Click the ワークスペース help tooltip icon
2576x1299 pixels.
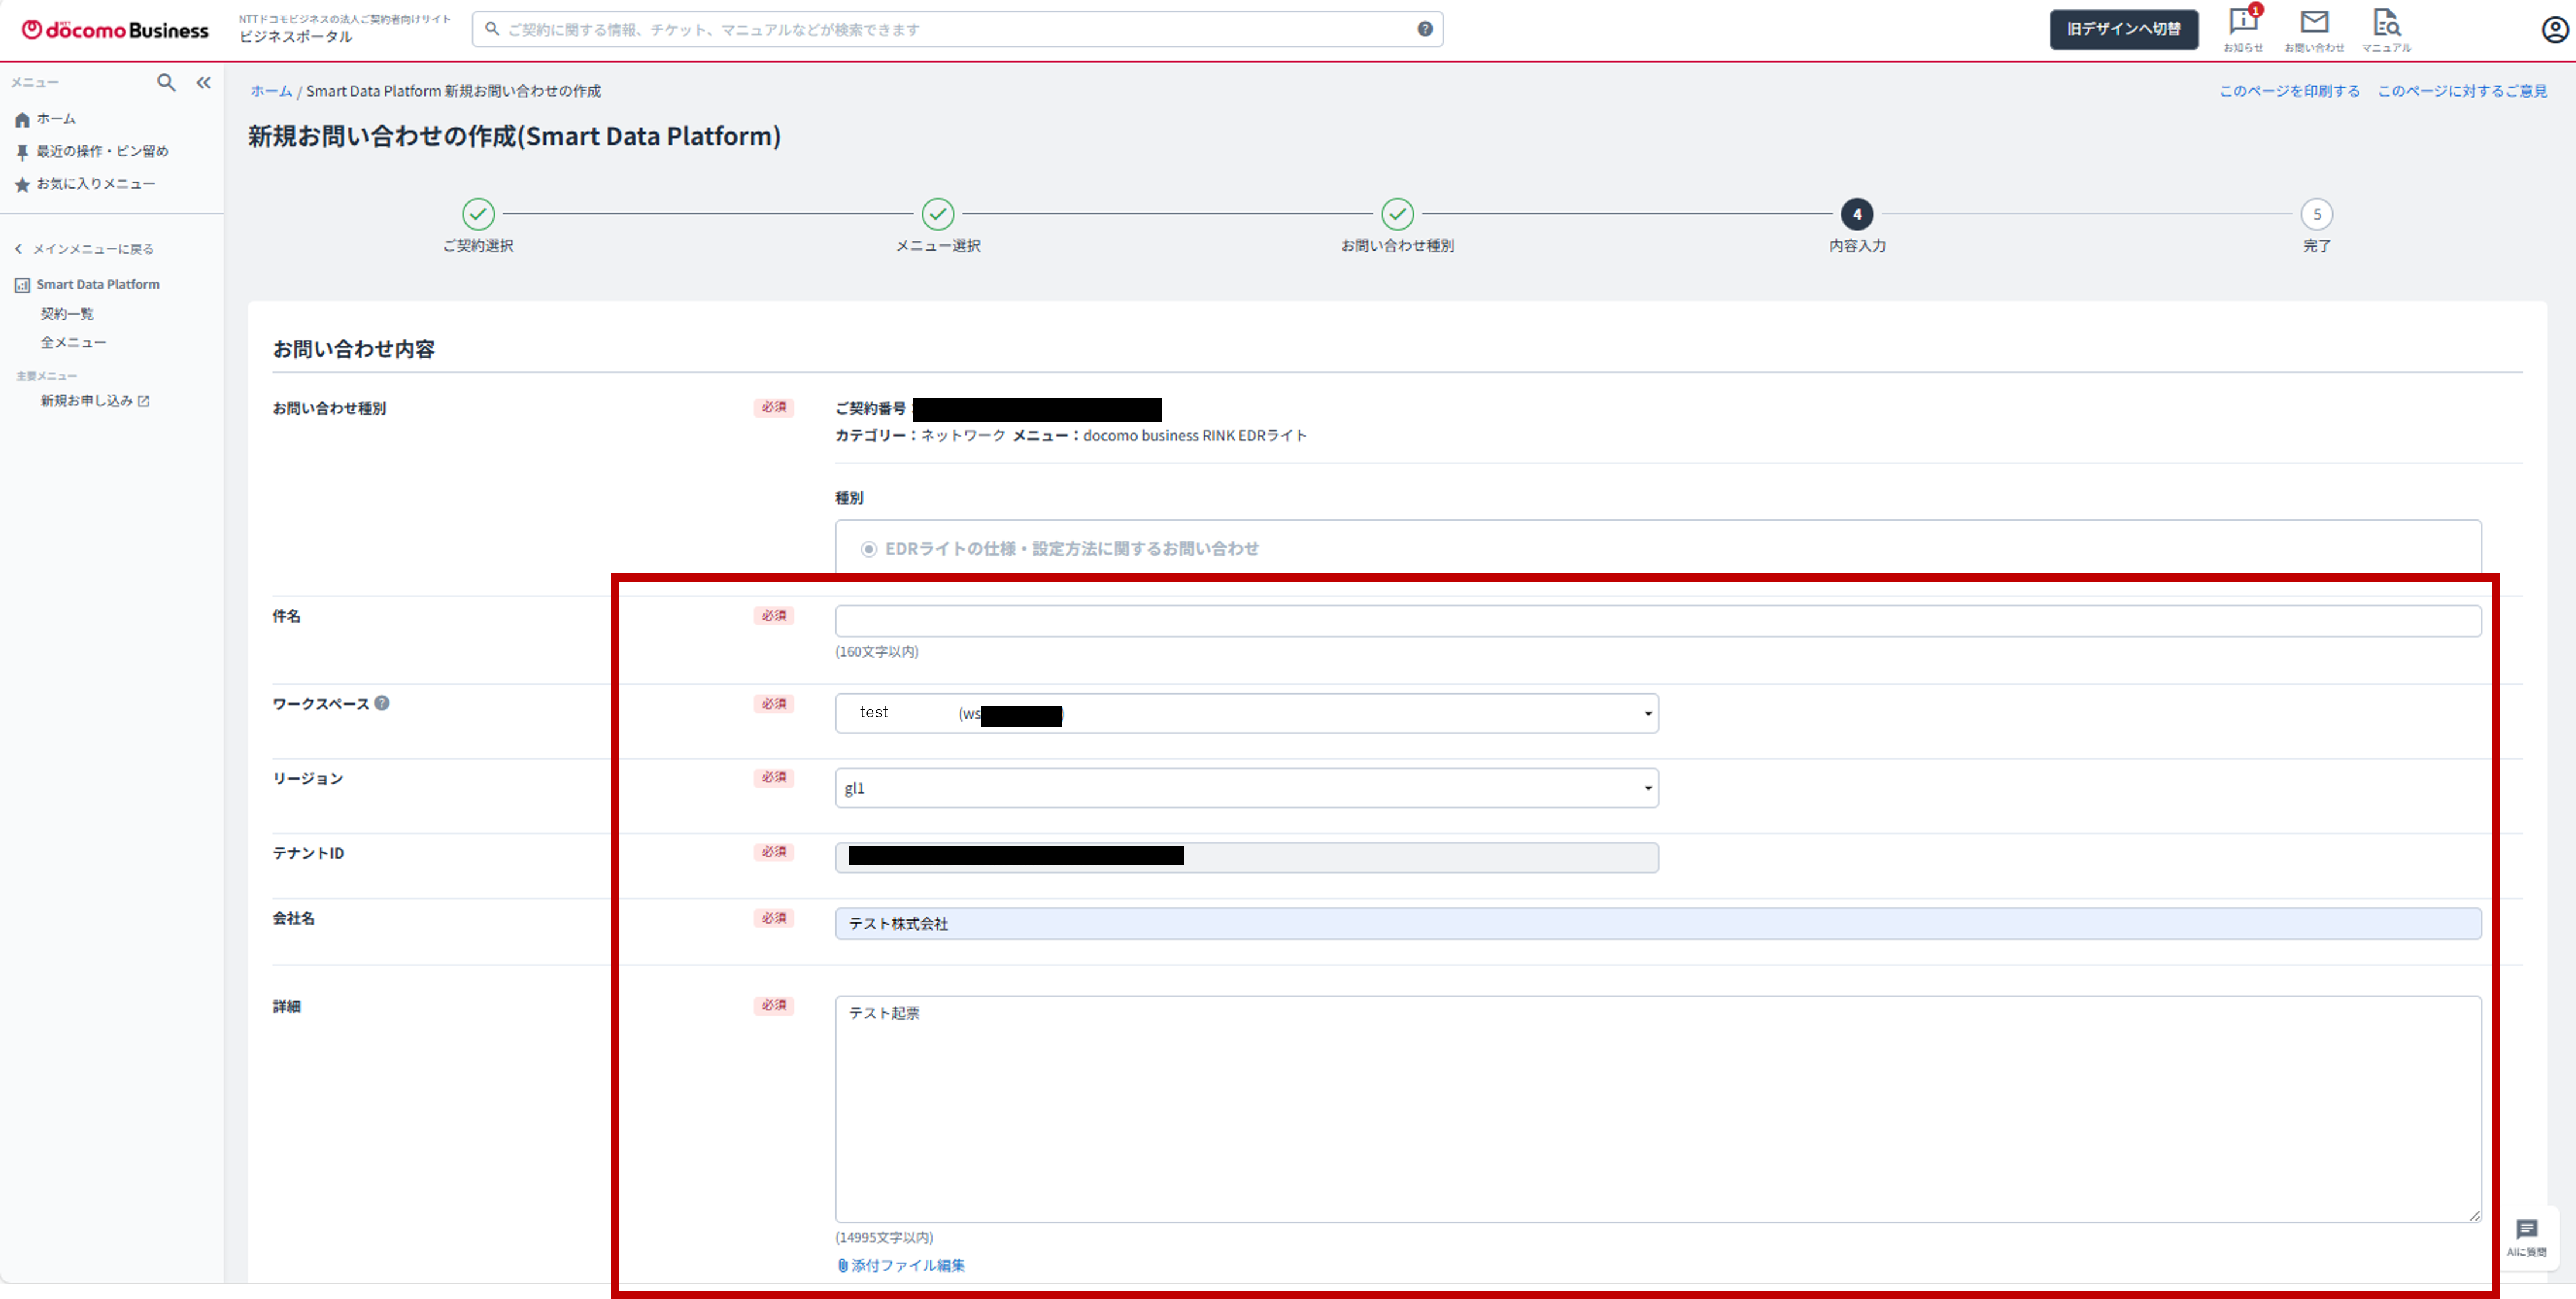[x=382, y=703]
